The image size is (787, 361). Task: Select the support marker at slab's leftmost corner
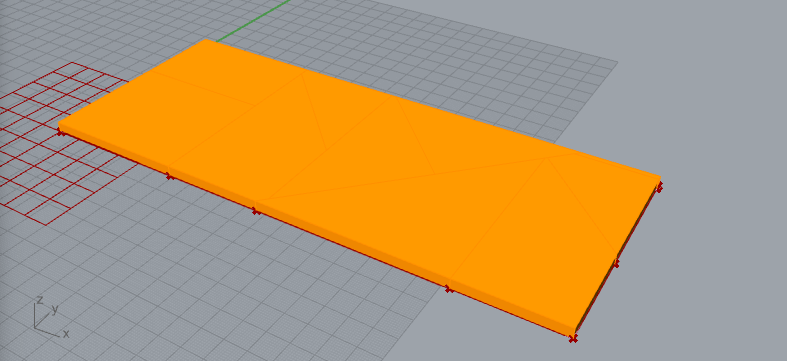tap(61, 133)
